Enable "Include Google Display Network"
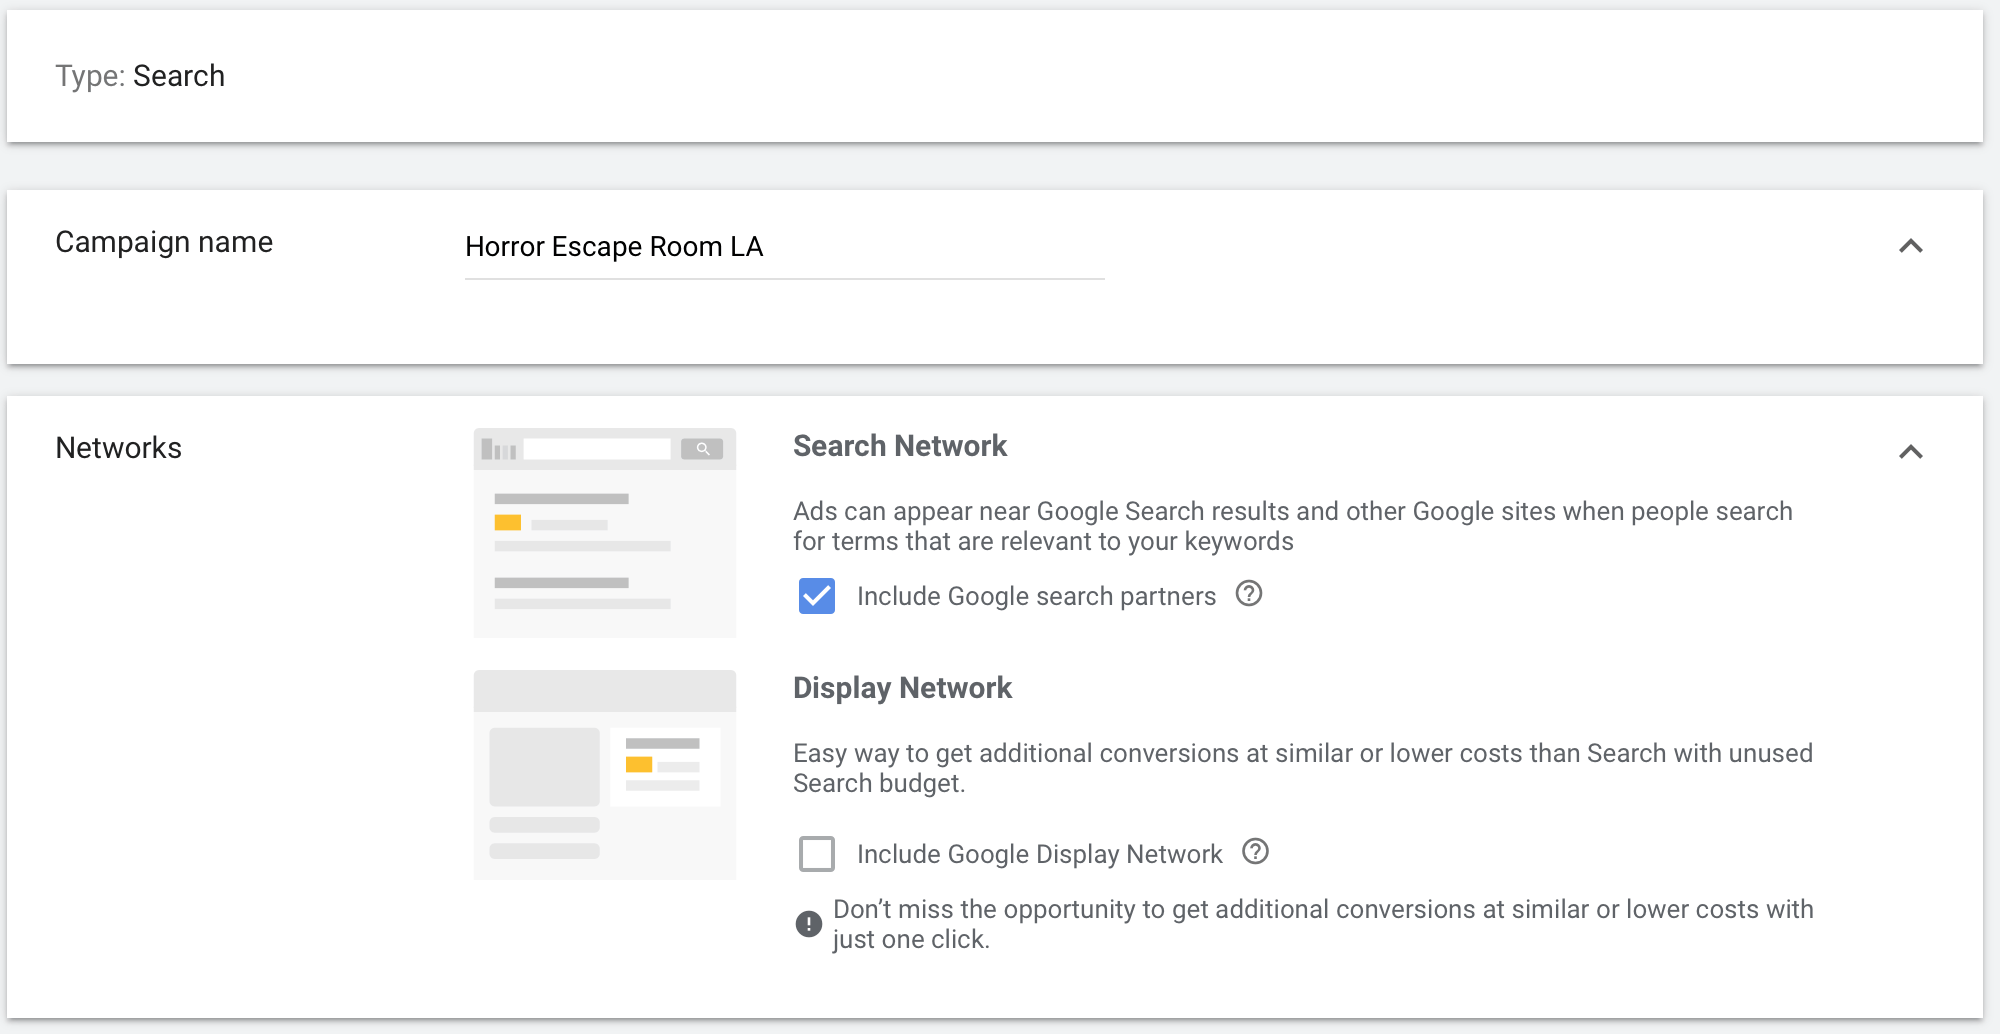Image resolution: width=2000 pixels, height=1034 pixels. (816, 853)
